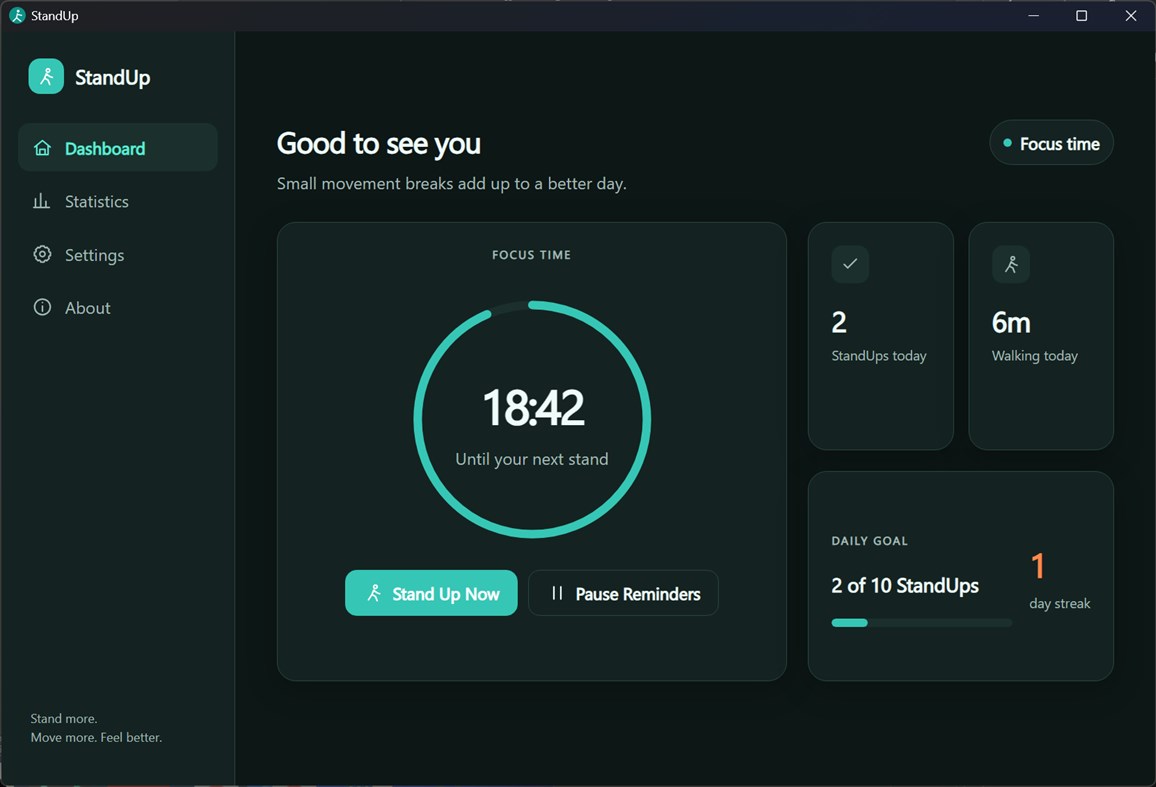Maximize the StandUp window
1156x787 pixels.
coord(1082,15)
